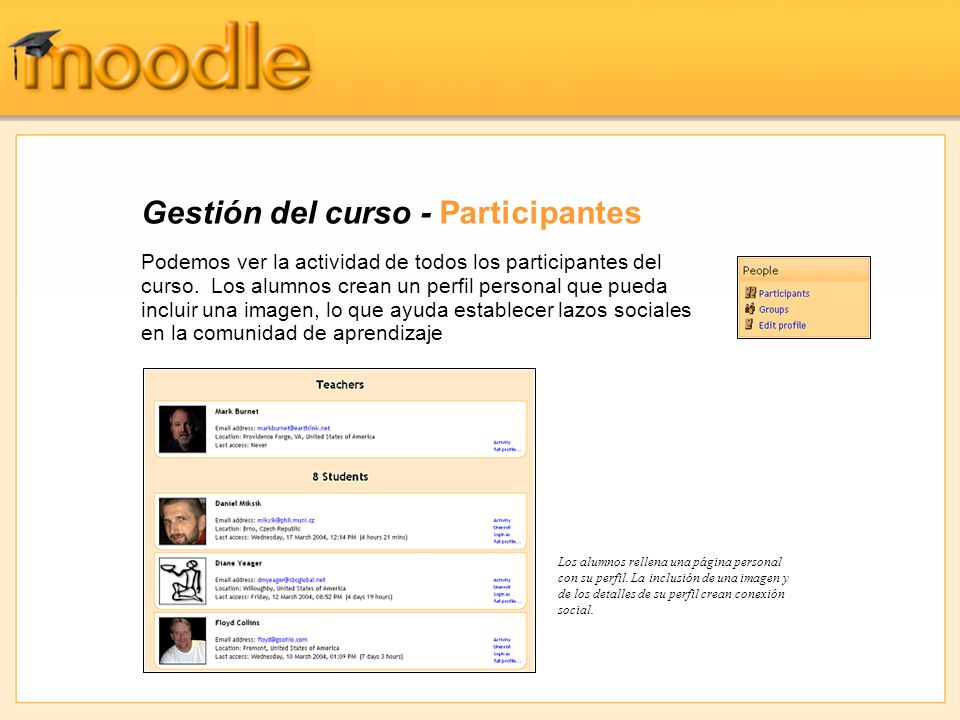
Task: Click Daniel Miksik's email address link
Action: click(x=286, y=520)
